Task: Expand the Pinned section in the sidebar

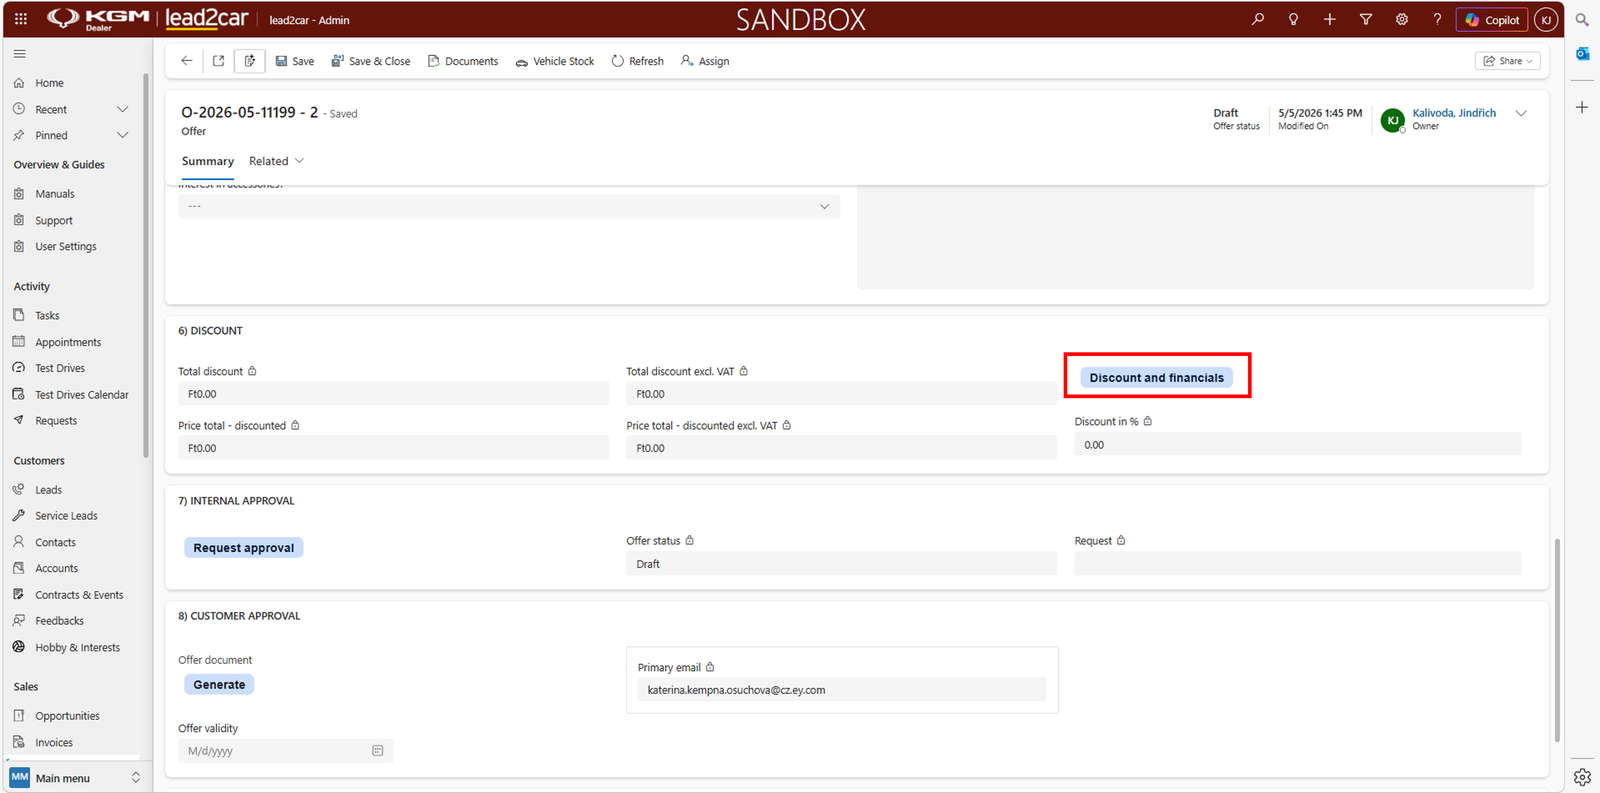Action: click(123, 135)
